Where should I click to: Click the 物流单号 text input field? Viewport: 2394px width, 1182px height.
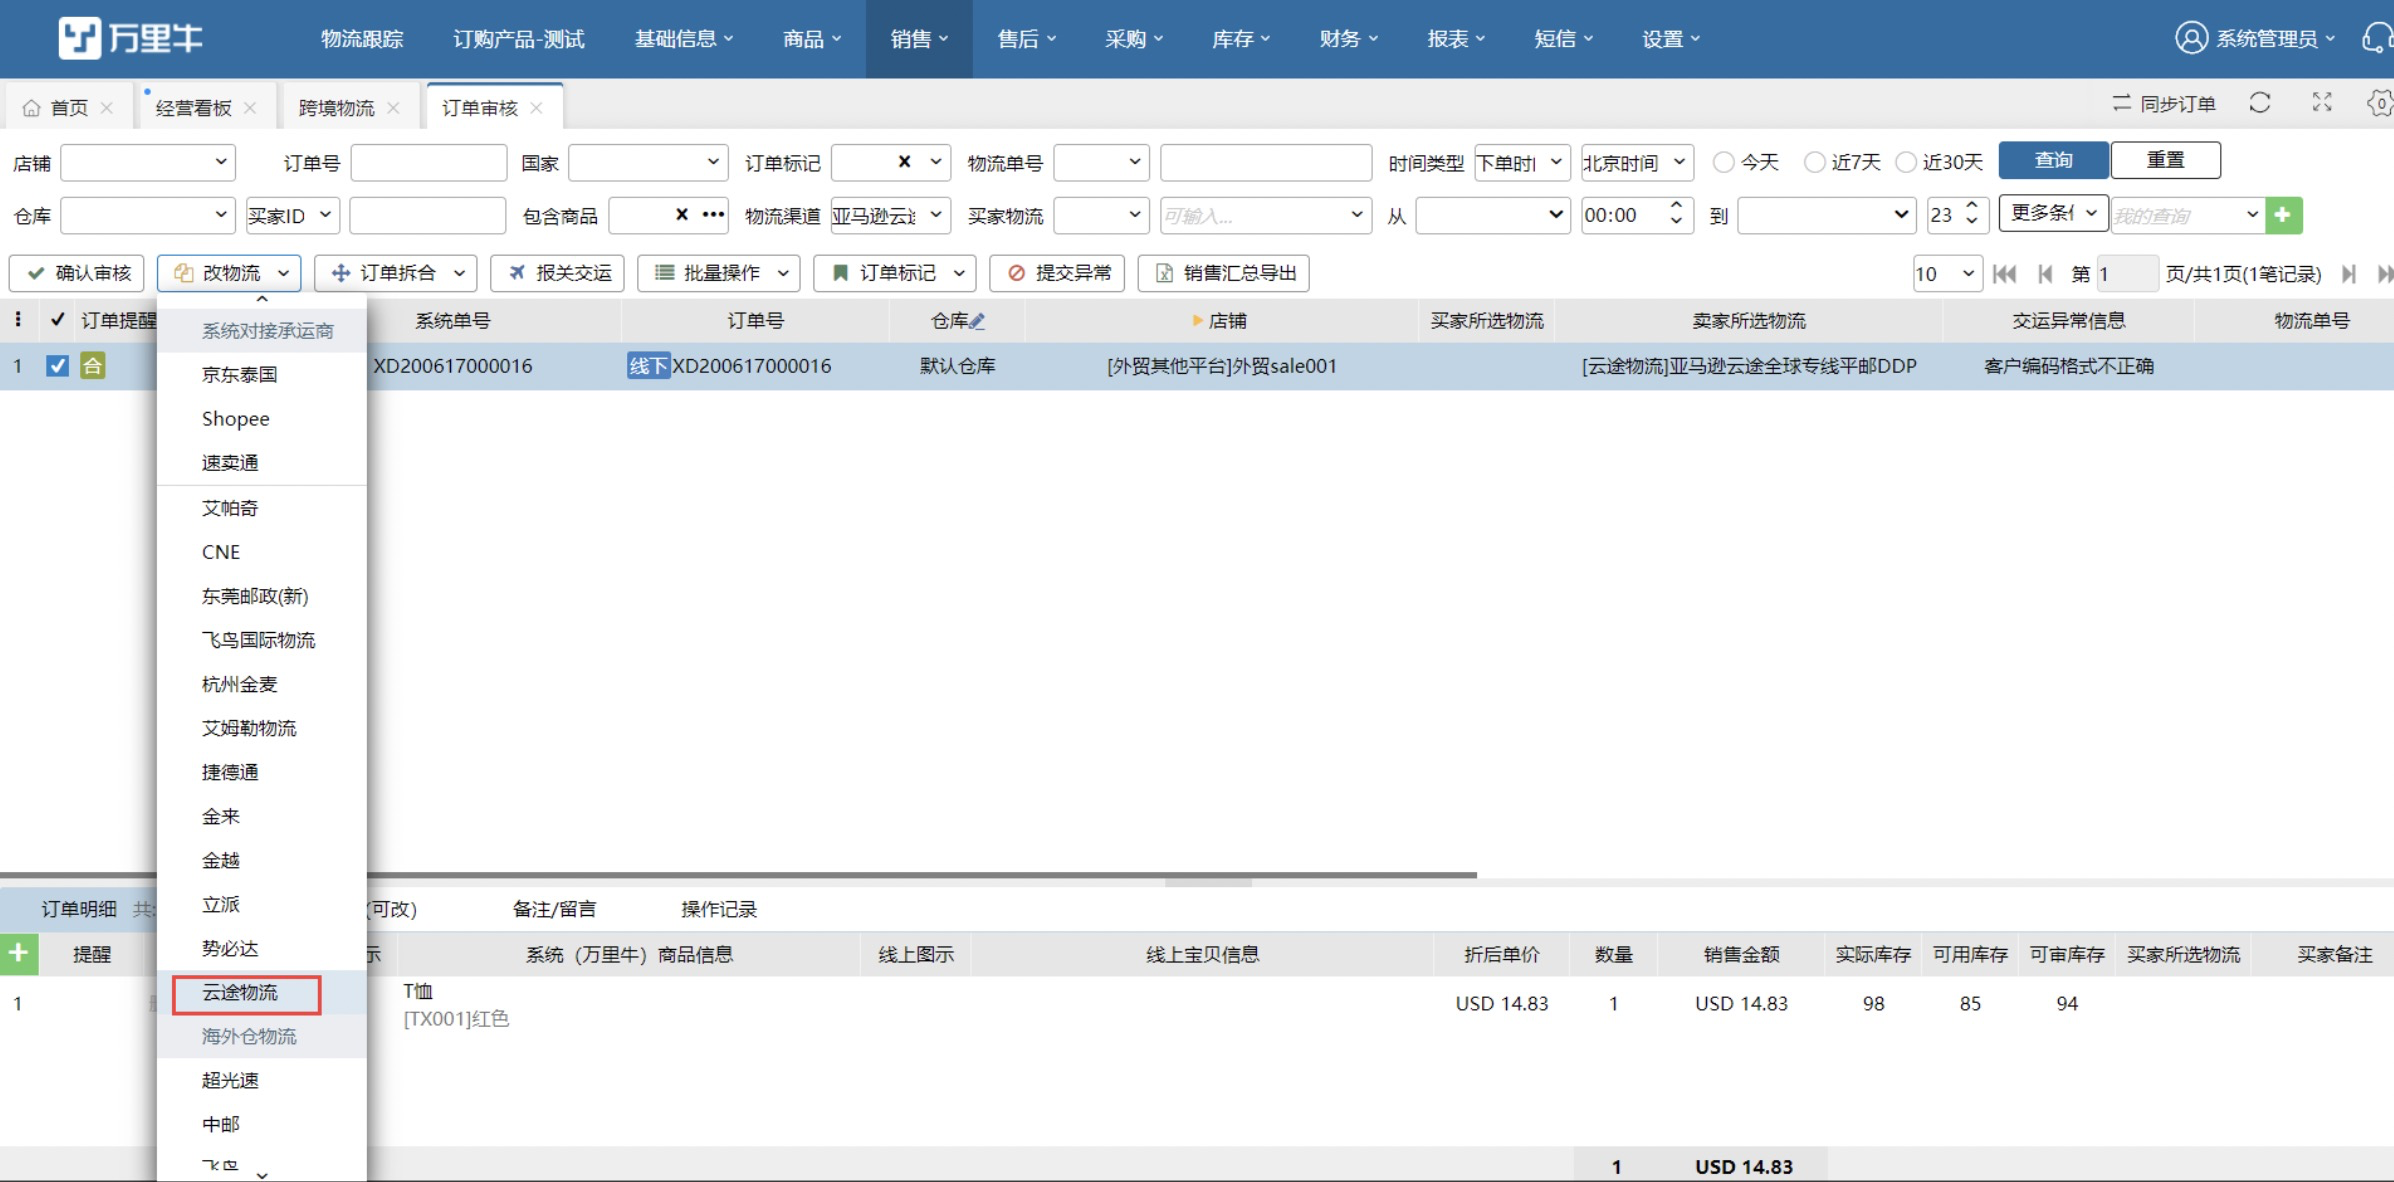pos(1266,162)
